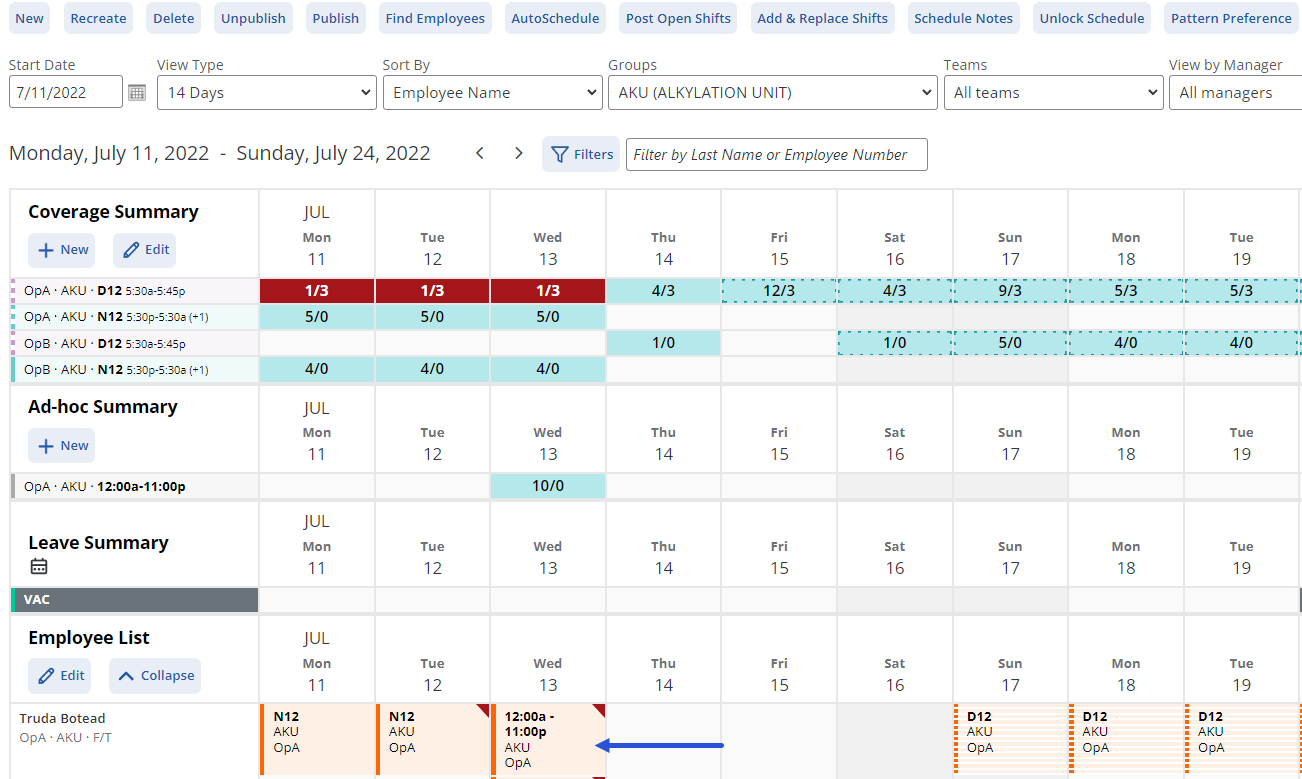
Task: Click OpB D12 1/0 cell on Thu 14
Action: click(663, 343)
